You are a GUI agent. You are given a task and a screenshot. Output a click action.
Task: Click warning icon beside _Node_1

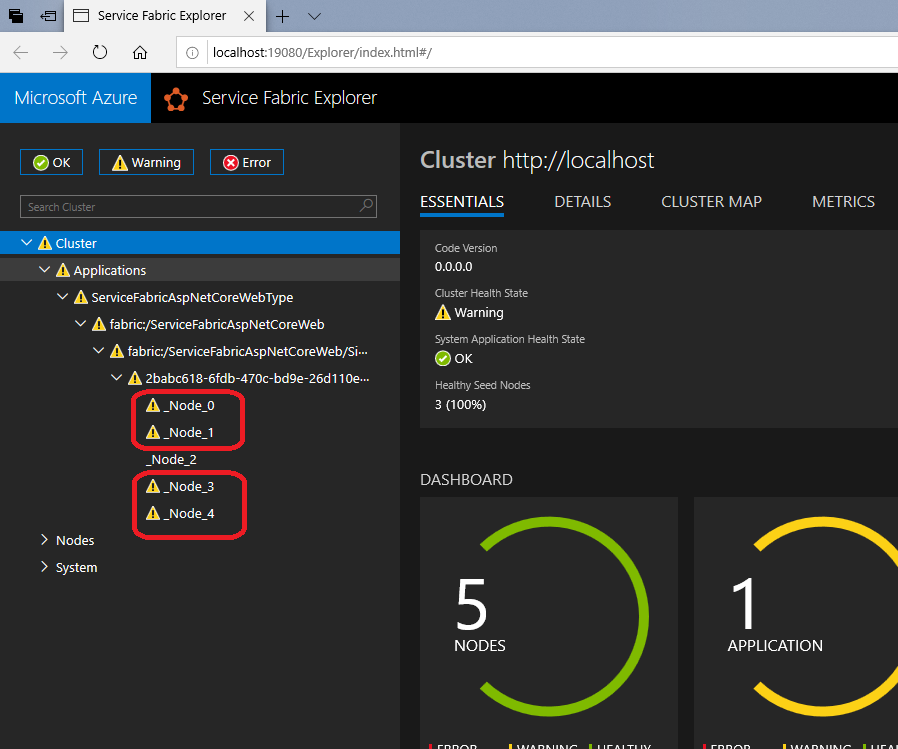(153, 432)
